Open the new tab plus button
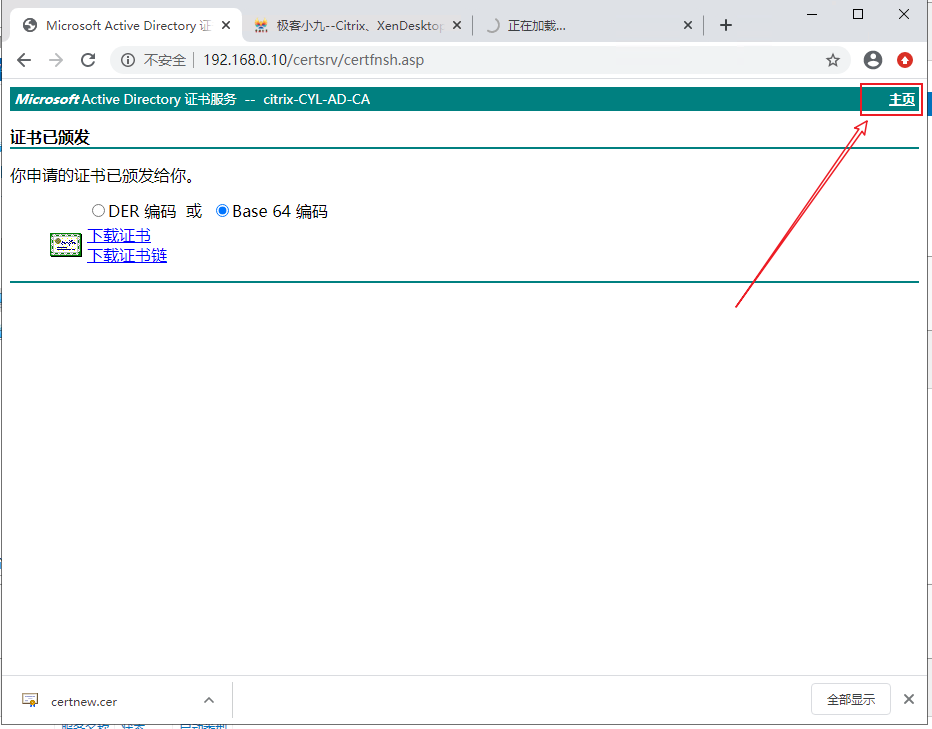This screenshot has width=932, height=729. pos(726,25)
